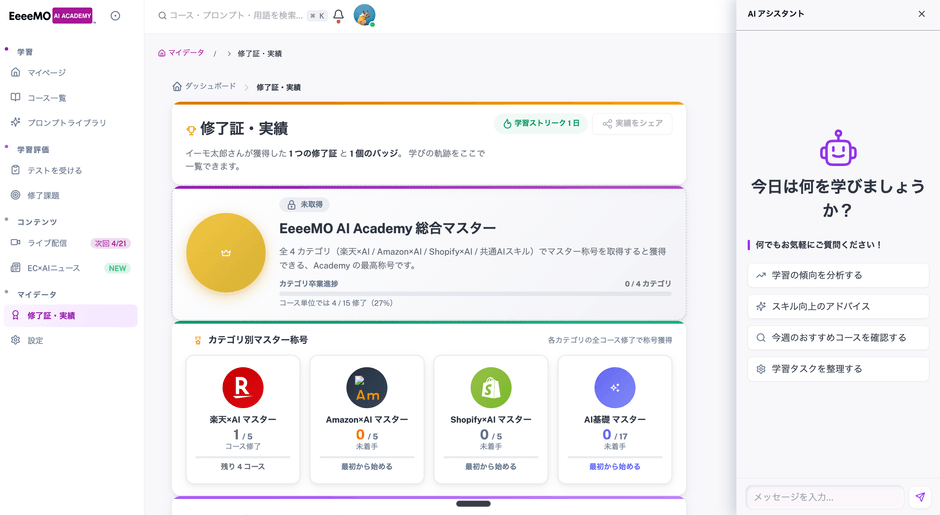Screen dimensions: 940x515
Task: Choose 学習タスクを整理する suggestion
Action: (838, 369)
